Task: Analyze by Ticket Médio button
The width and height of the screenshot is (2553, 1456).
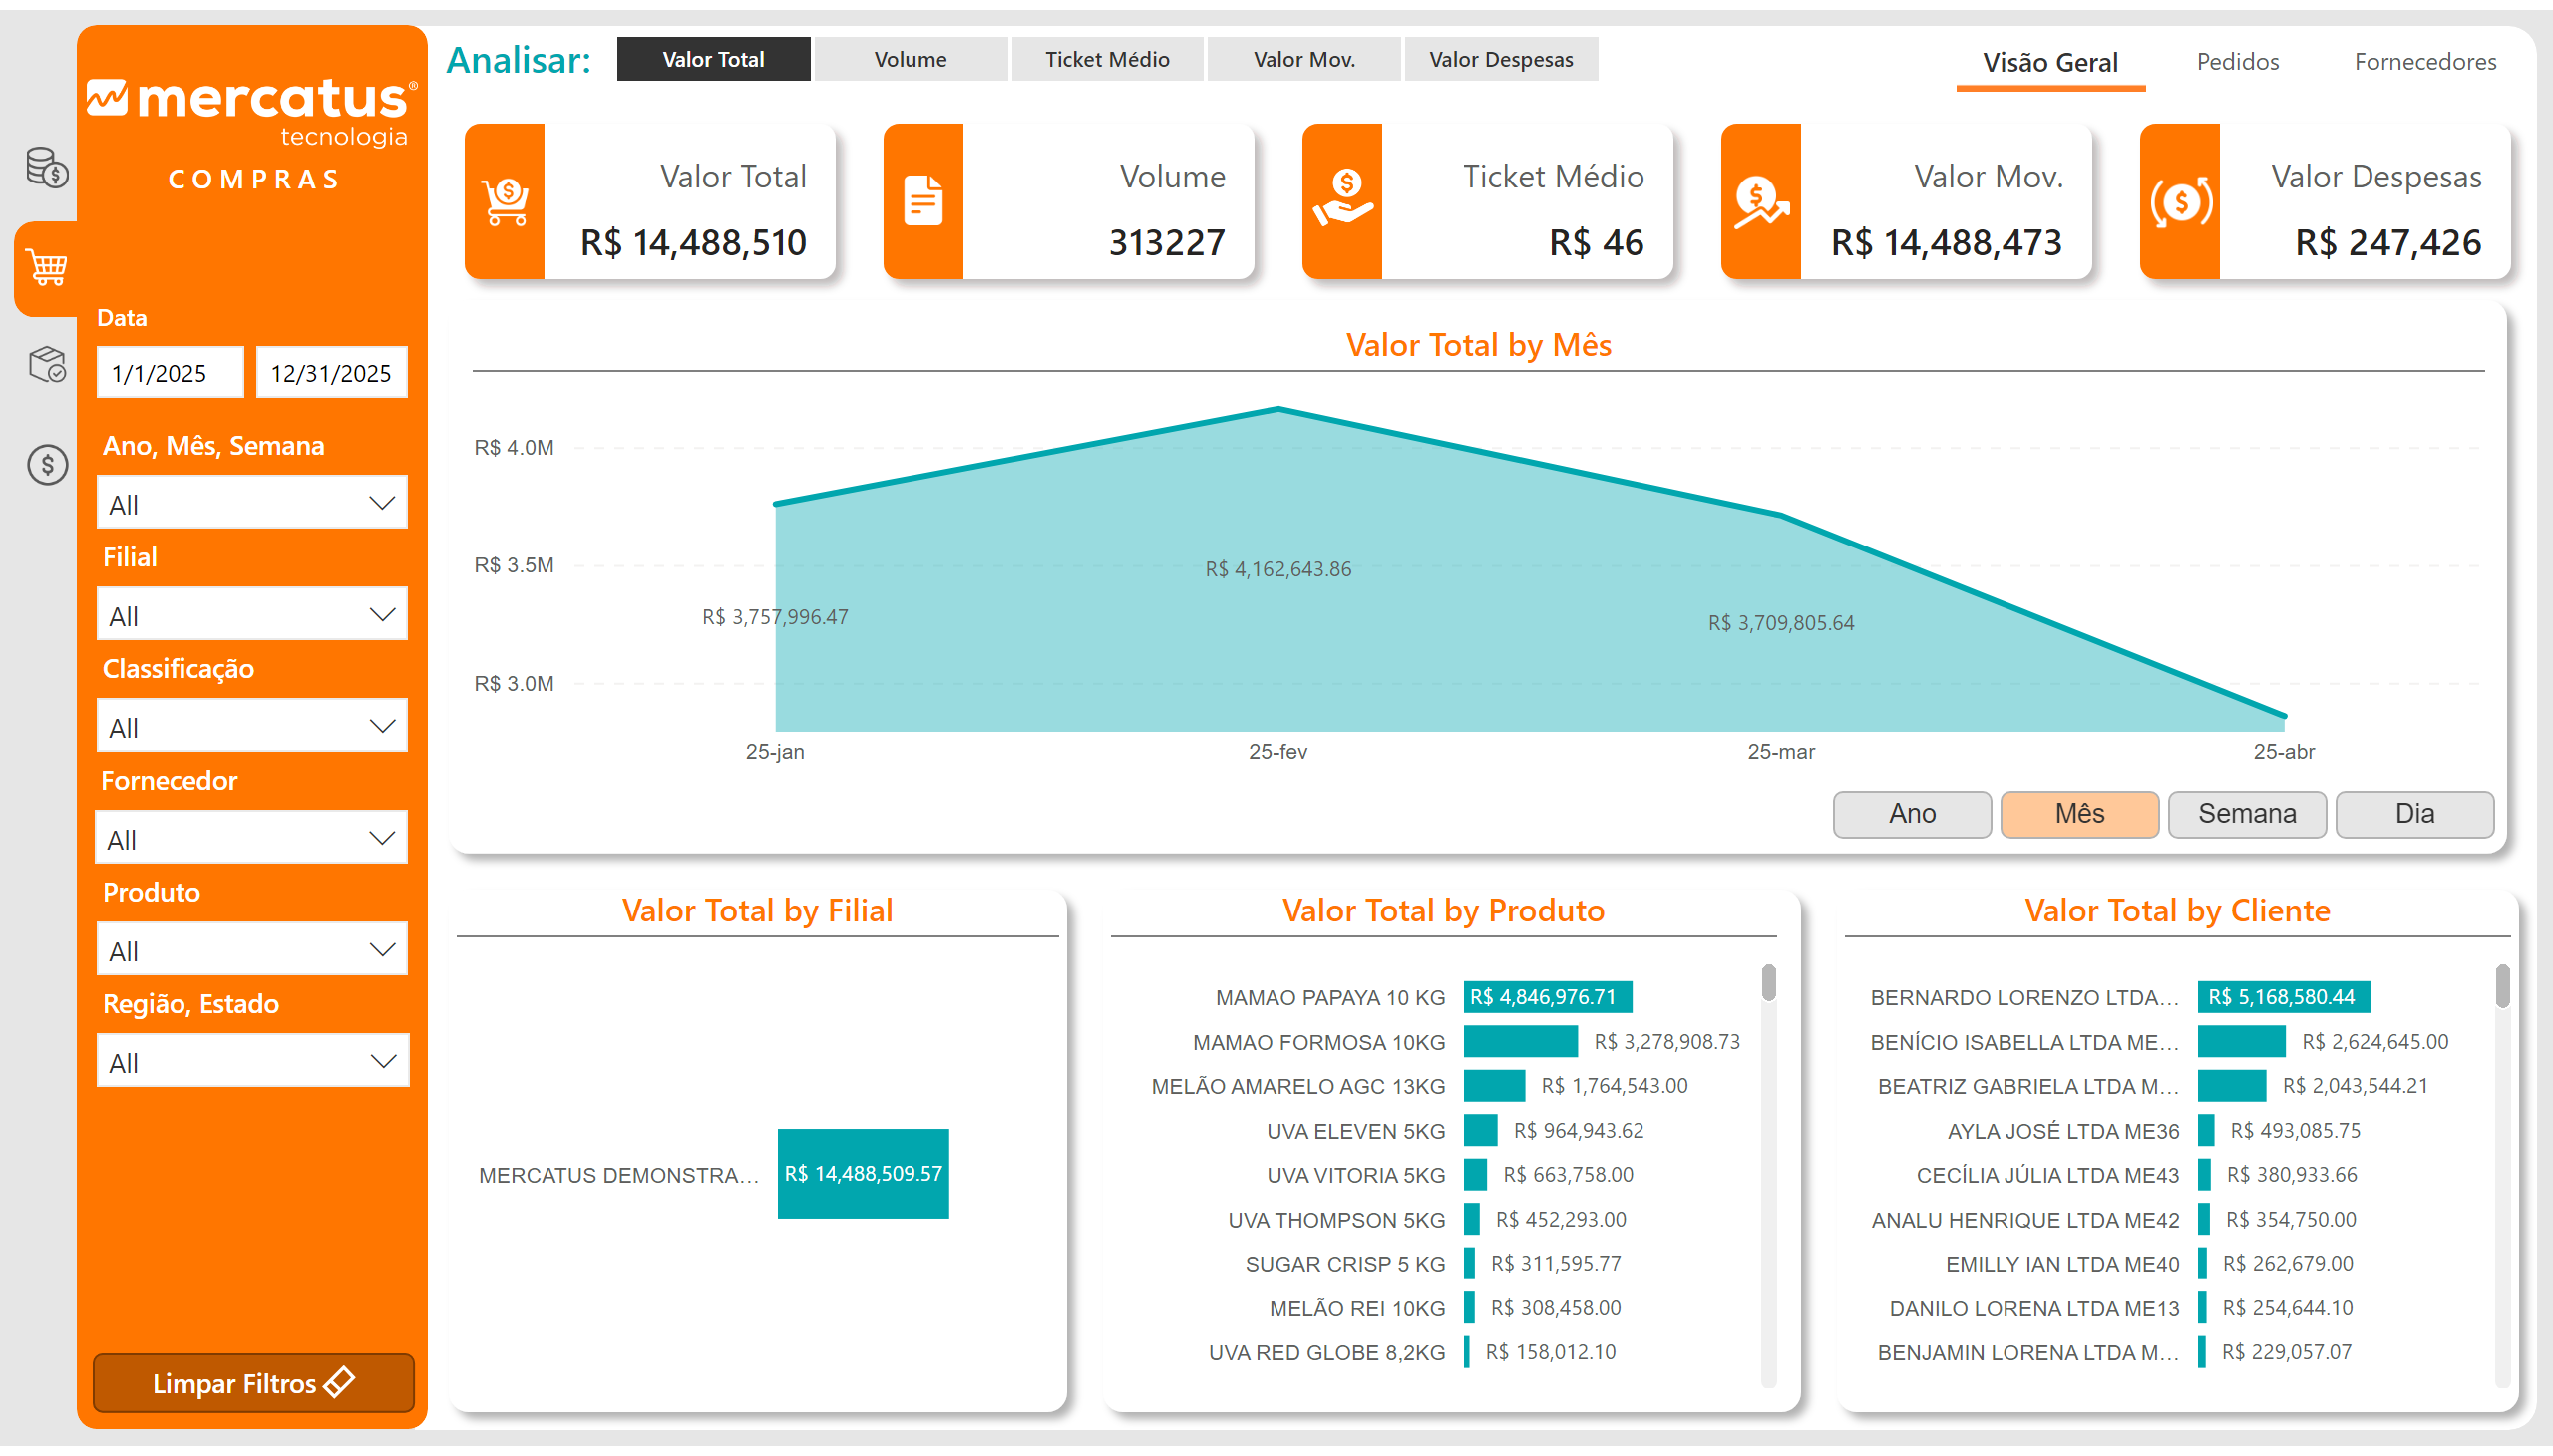Action: pos(1107,59)
